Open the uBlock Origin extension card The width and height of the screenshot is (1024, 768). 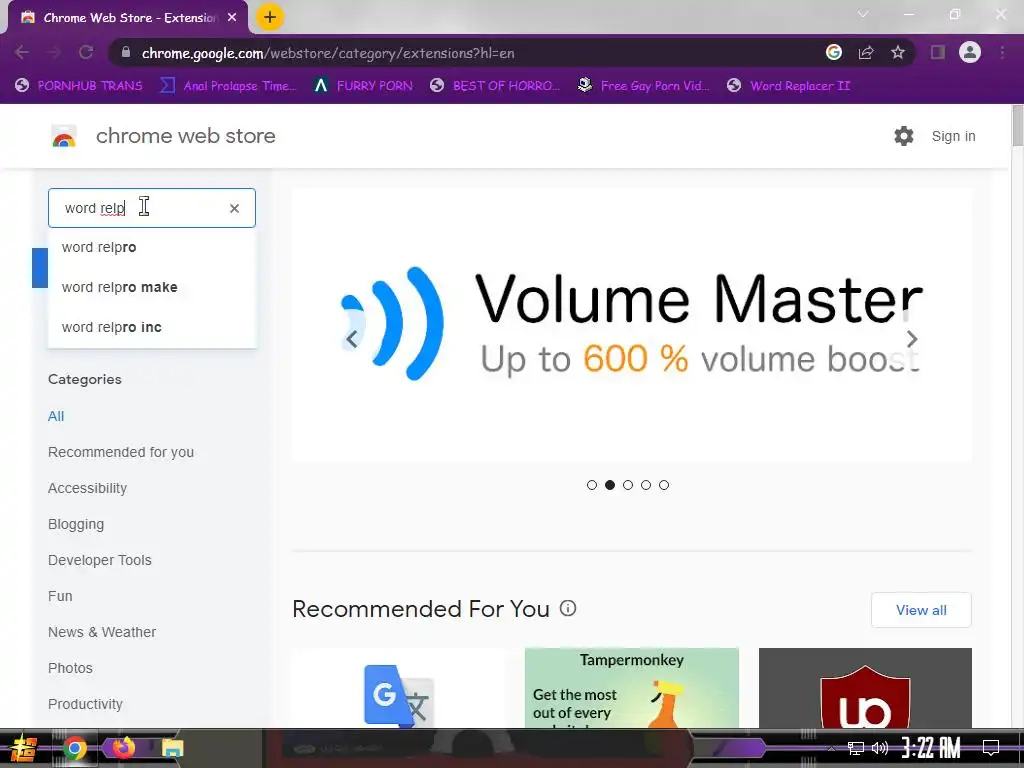pyautogui.click(x=865, y=688)
